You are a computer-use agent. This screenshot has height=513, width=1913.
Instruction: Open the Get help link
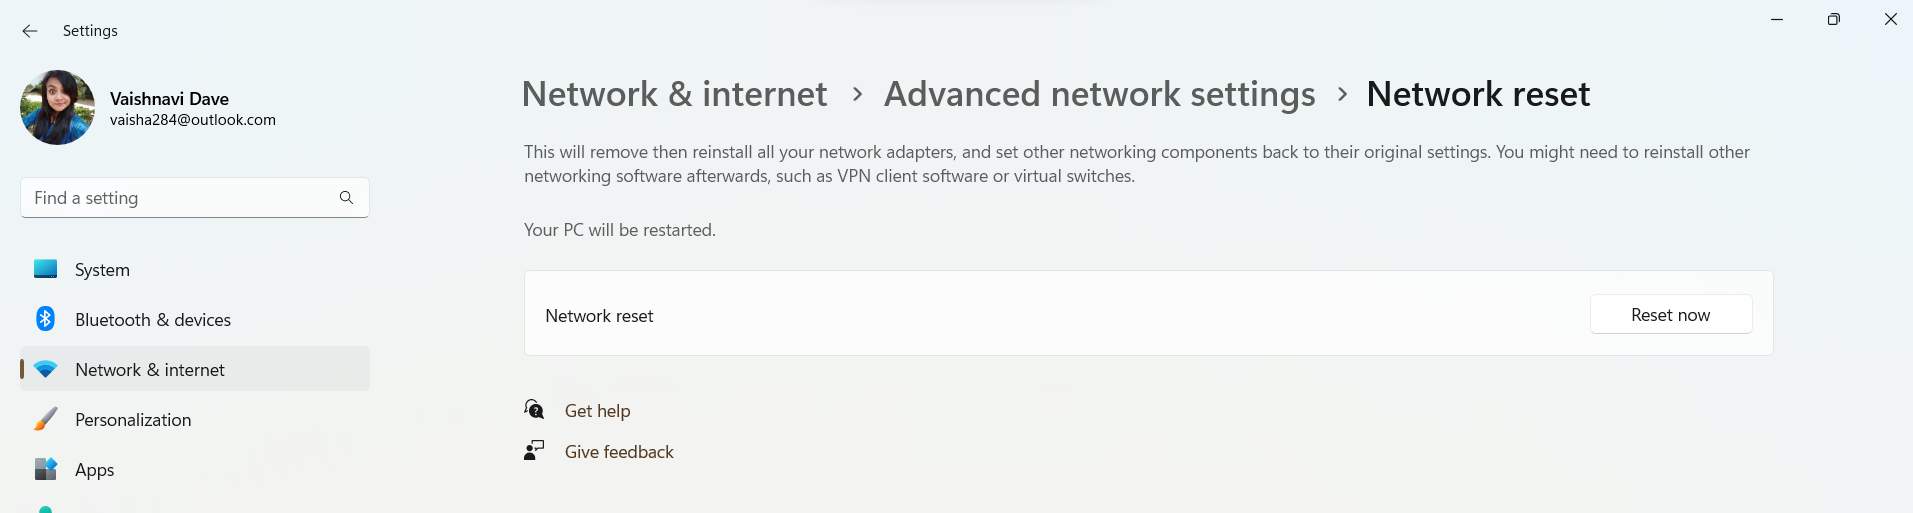(x=597, y=411)
